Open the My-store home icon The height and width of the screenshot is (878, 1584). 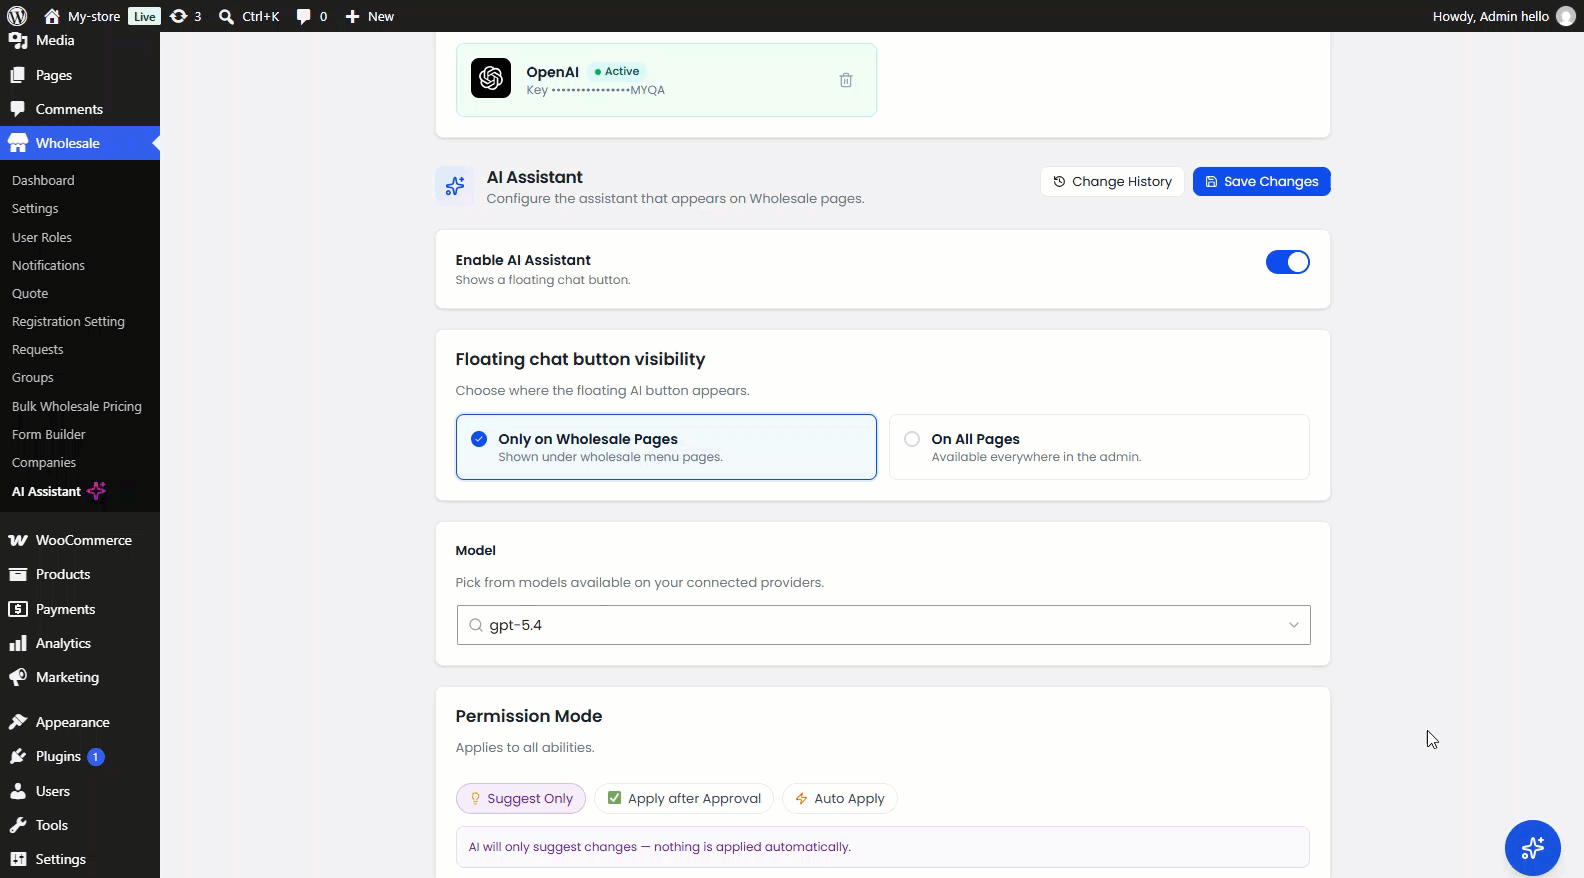click(52, 16)
